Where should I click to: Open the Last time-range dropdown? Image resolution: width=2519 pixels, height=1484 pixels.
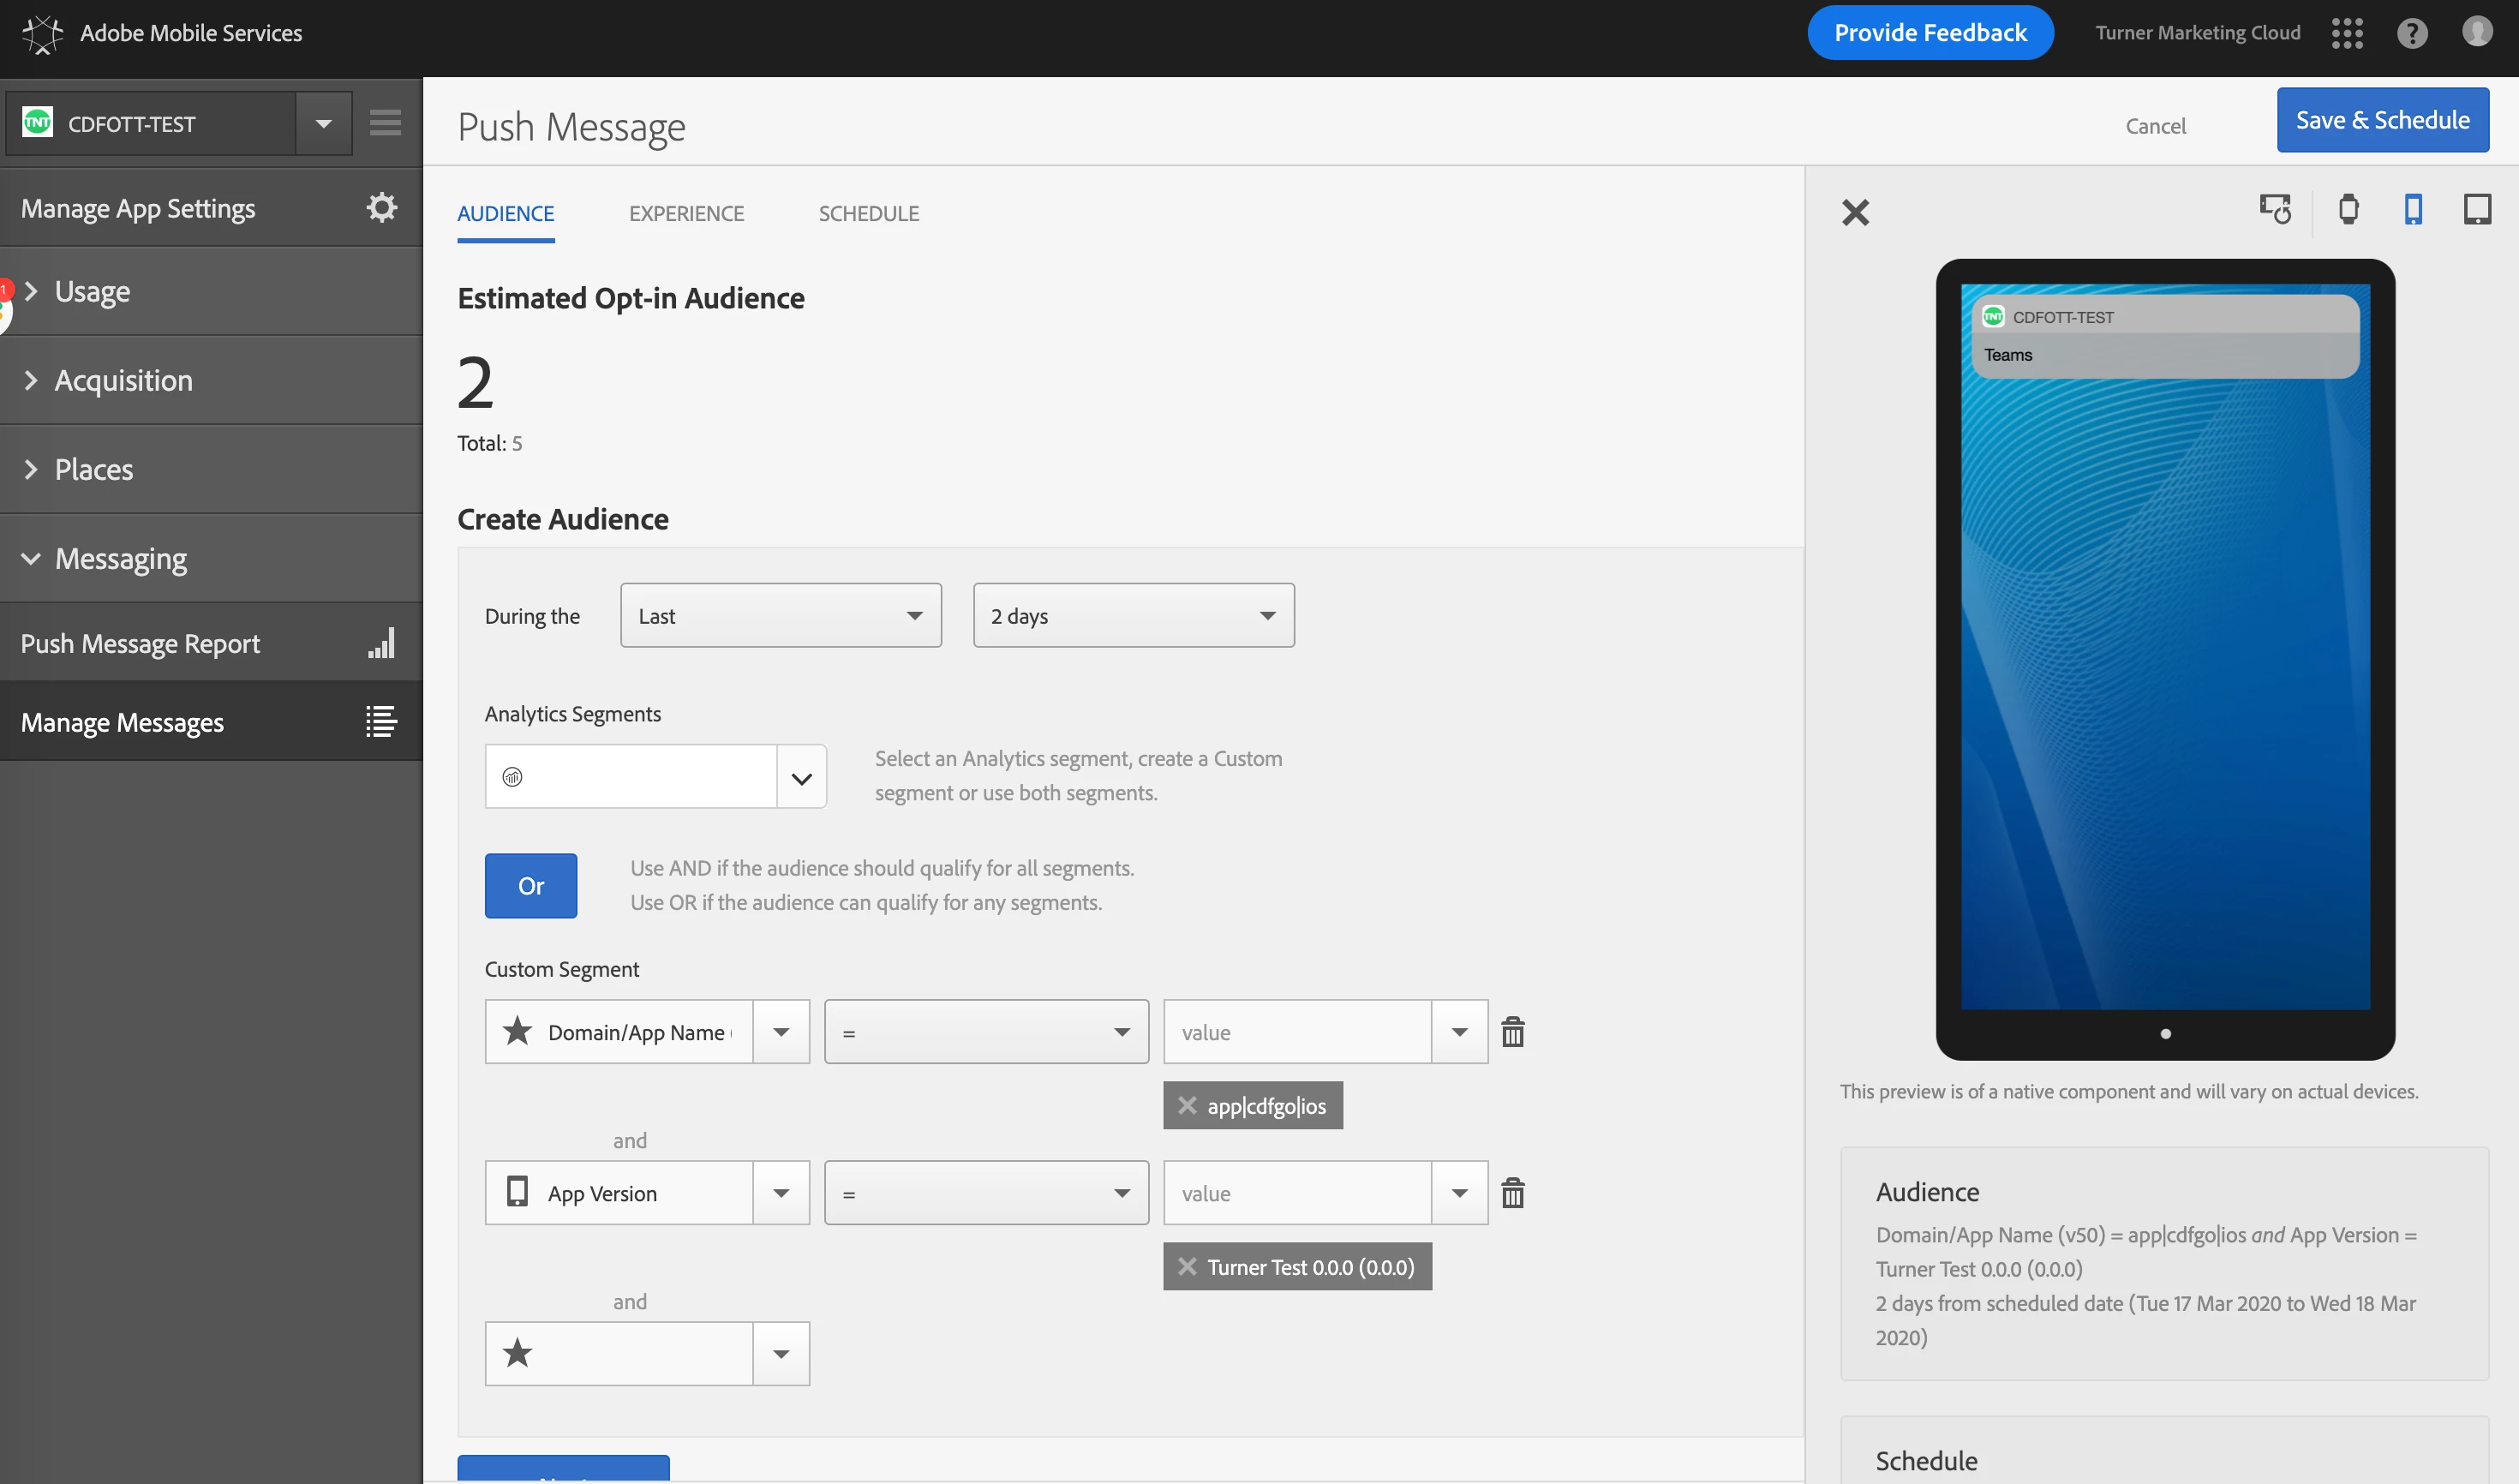pos(780,616)
